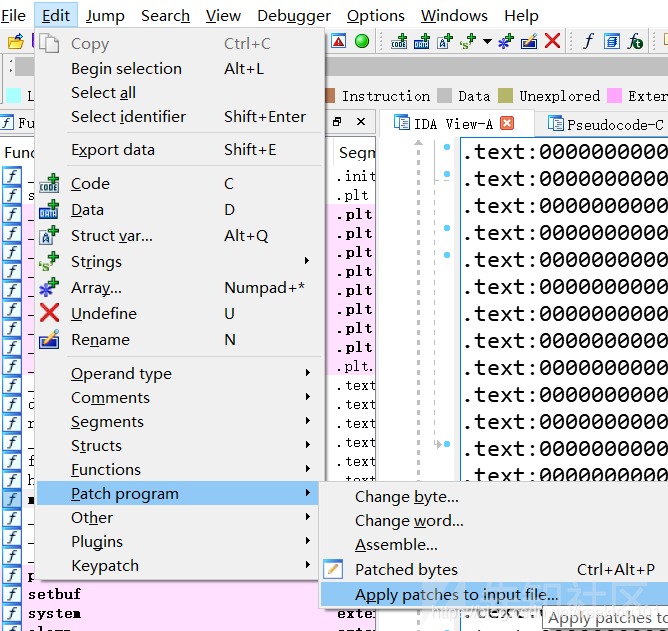Click the red warning triangle toolbar icon

(339, 41)
